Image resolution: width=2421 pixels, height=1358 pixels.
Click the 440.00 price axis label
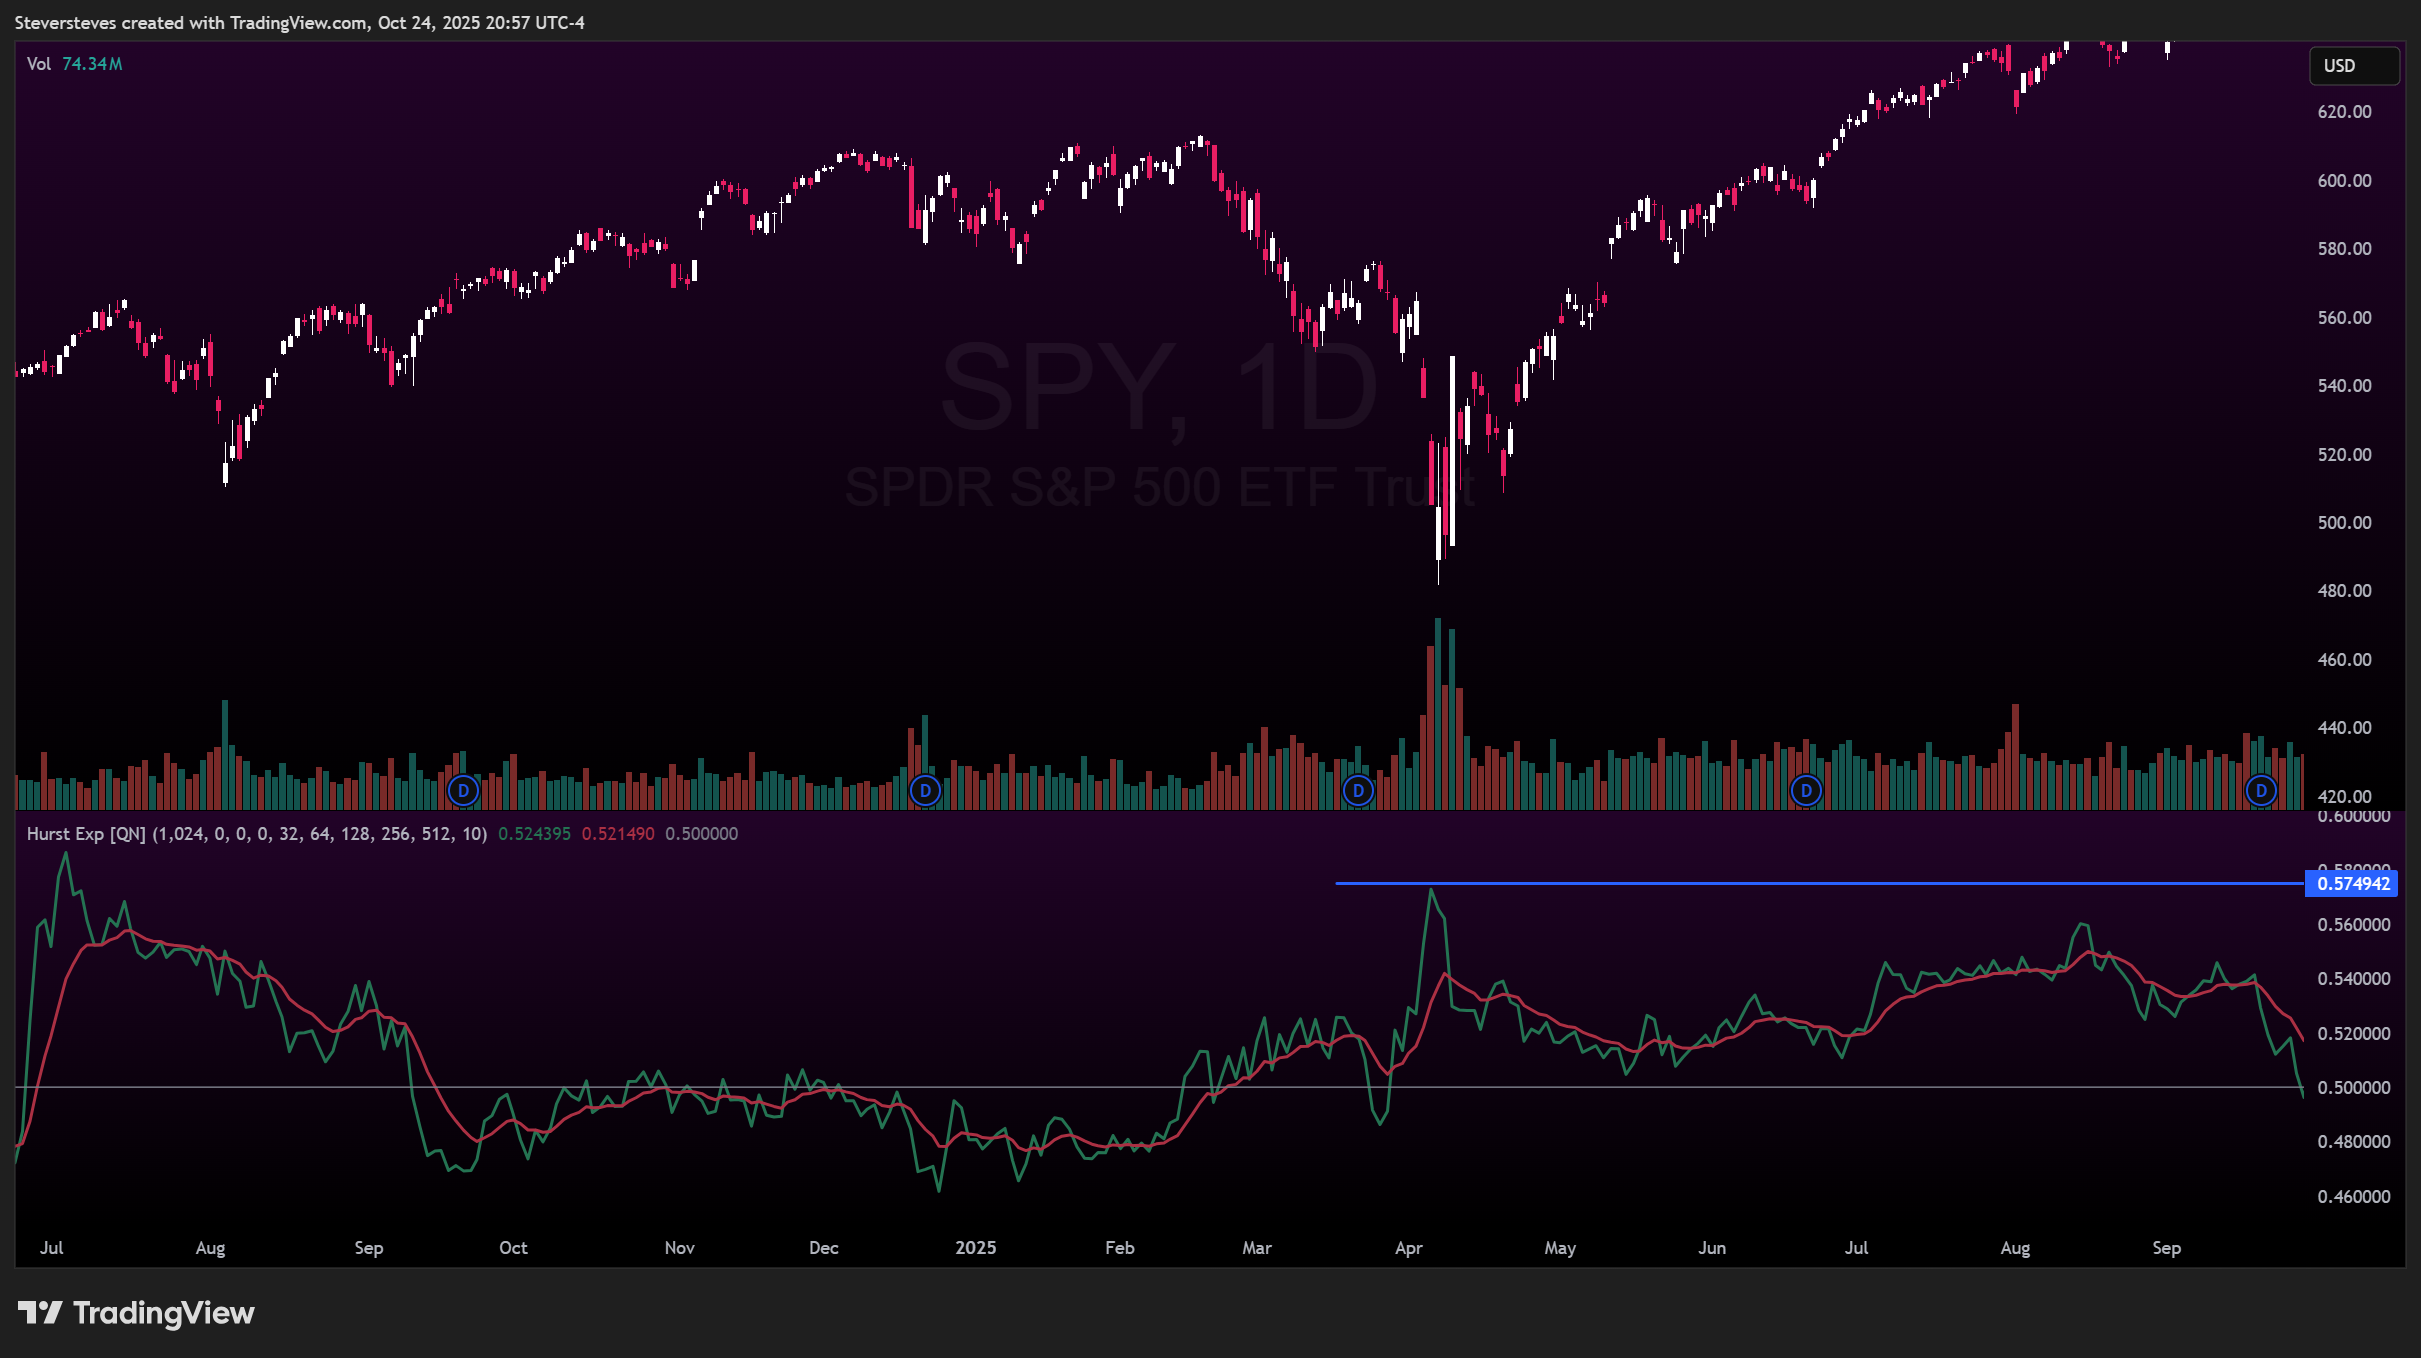tap(2344, 728)
